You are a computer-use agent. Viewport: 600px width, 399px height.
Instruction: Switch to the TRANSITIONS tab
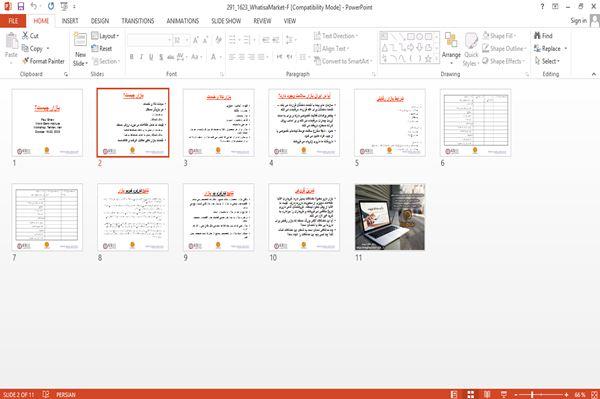[x=138, y=21]
